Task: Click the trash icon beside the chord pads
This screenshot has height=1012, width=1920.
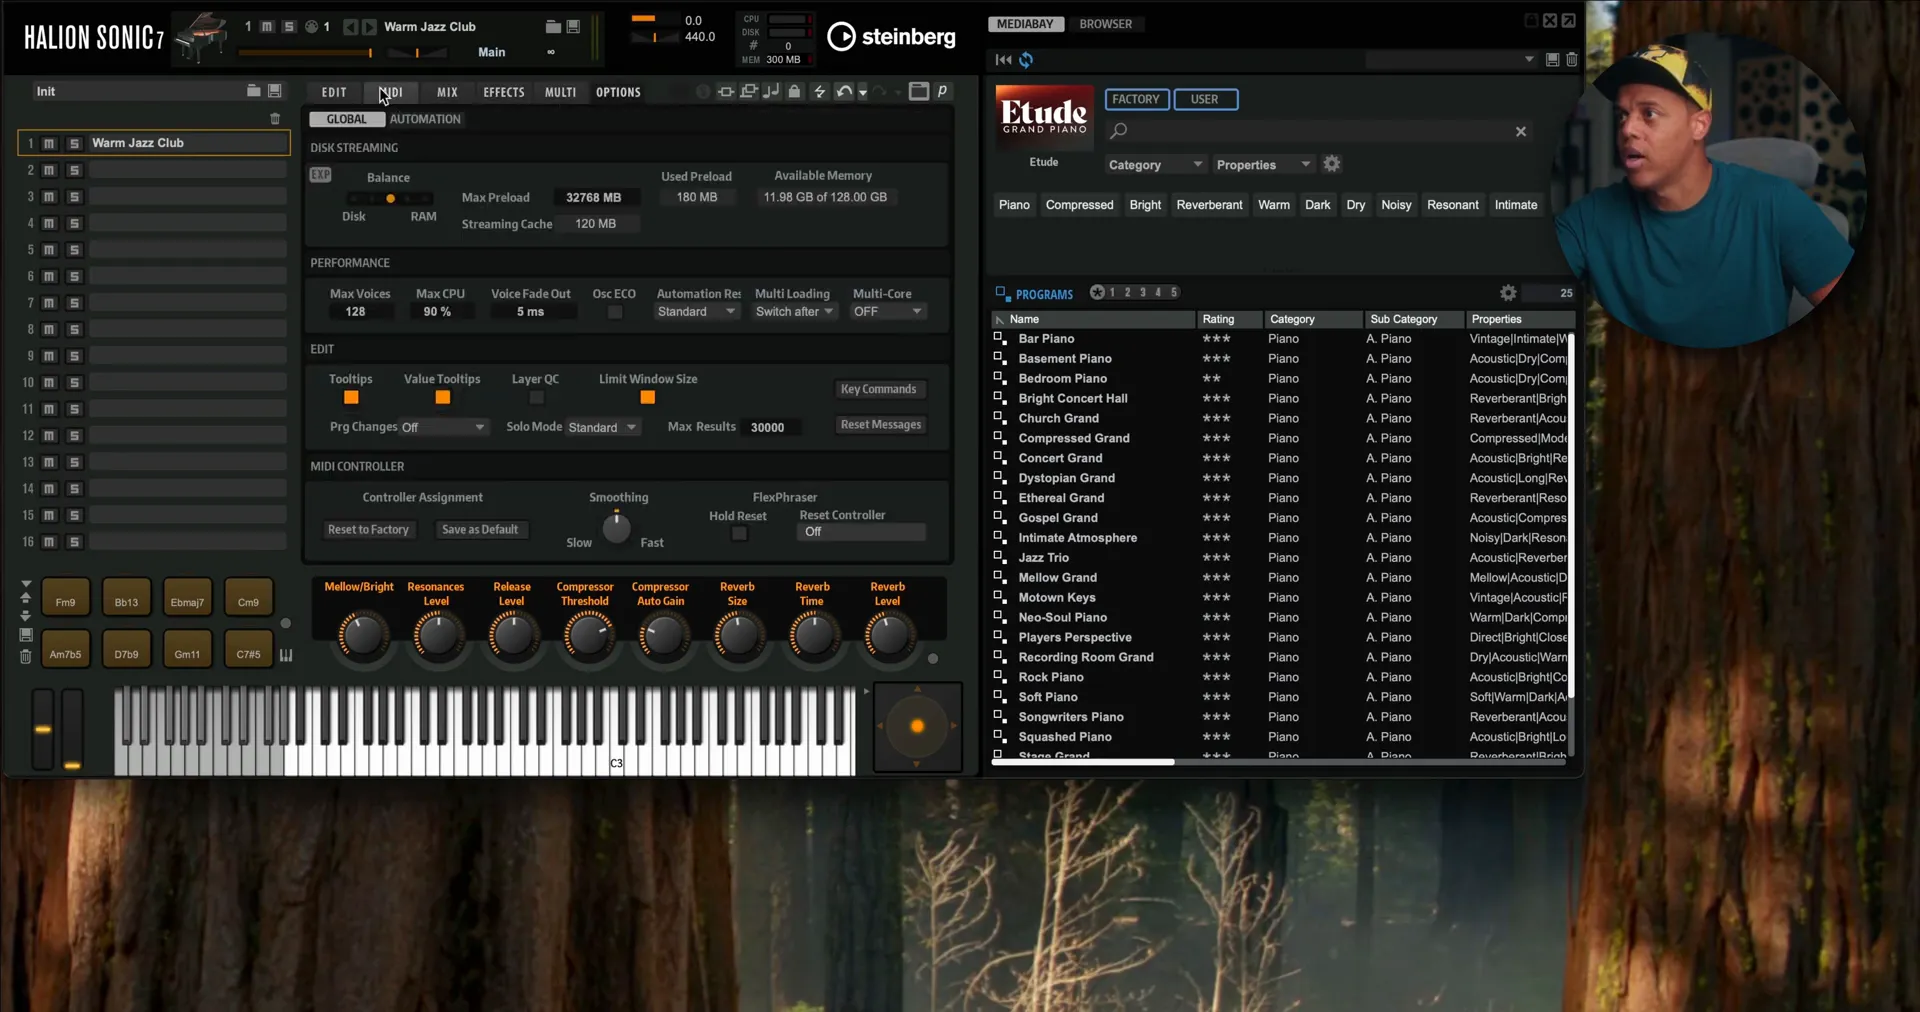Action: 26,657
